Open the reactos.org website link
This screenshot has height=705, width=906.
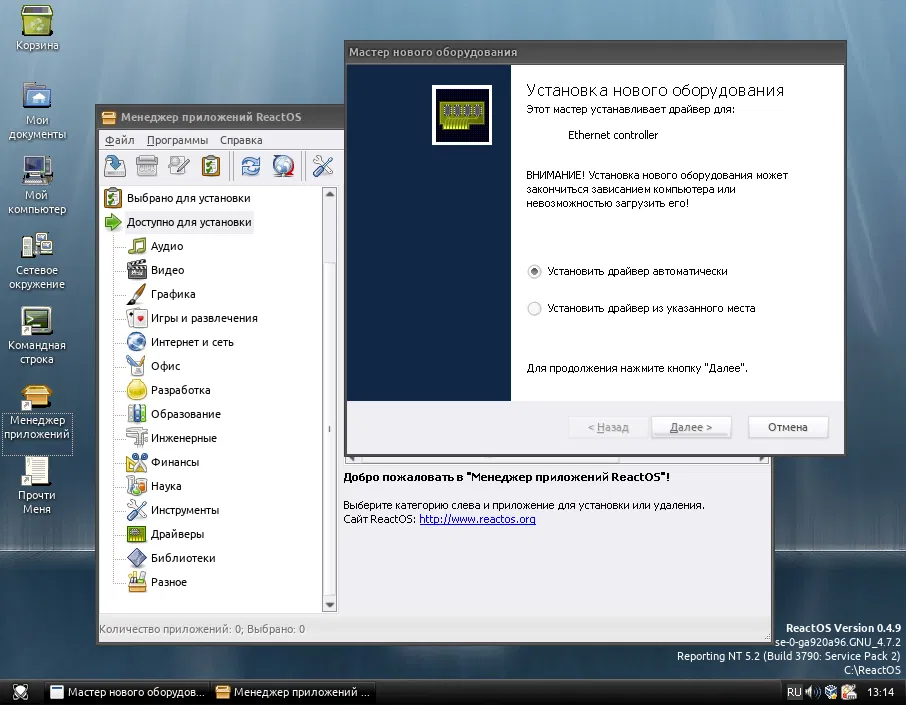(477, 519)
